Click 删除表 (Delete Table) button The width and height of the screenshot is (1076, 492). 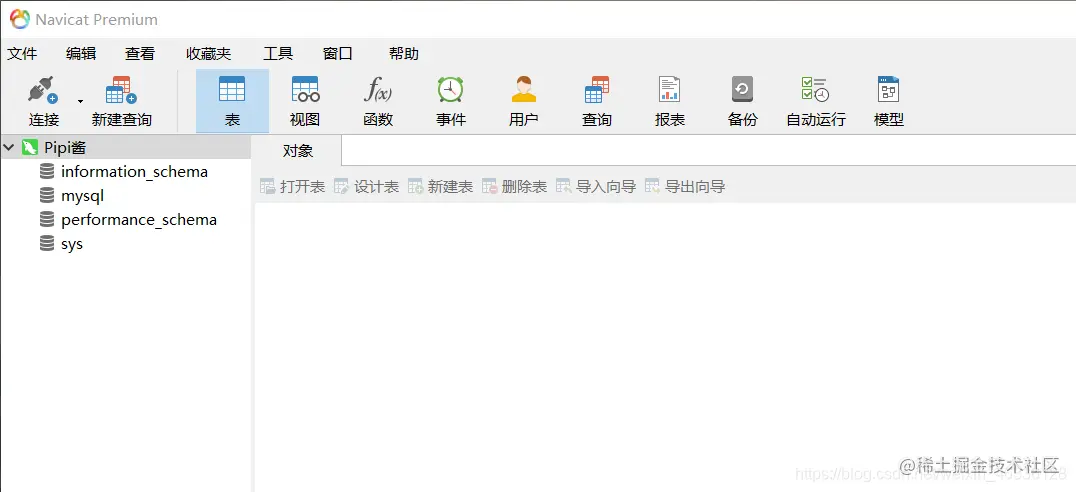click(515, 187)
